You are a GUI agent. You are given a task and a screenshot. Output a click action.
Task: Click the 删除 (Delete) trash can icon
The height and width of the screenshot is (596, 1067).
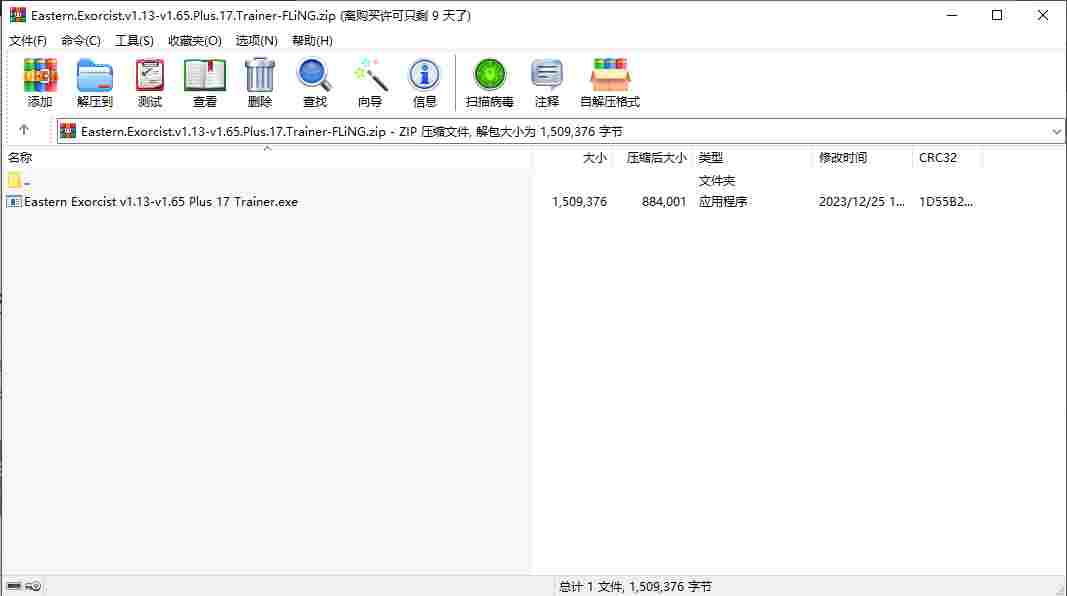pos(260,75)
